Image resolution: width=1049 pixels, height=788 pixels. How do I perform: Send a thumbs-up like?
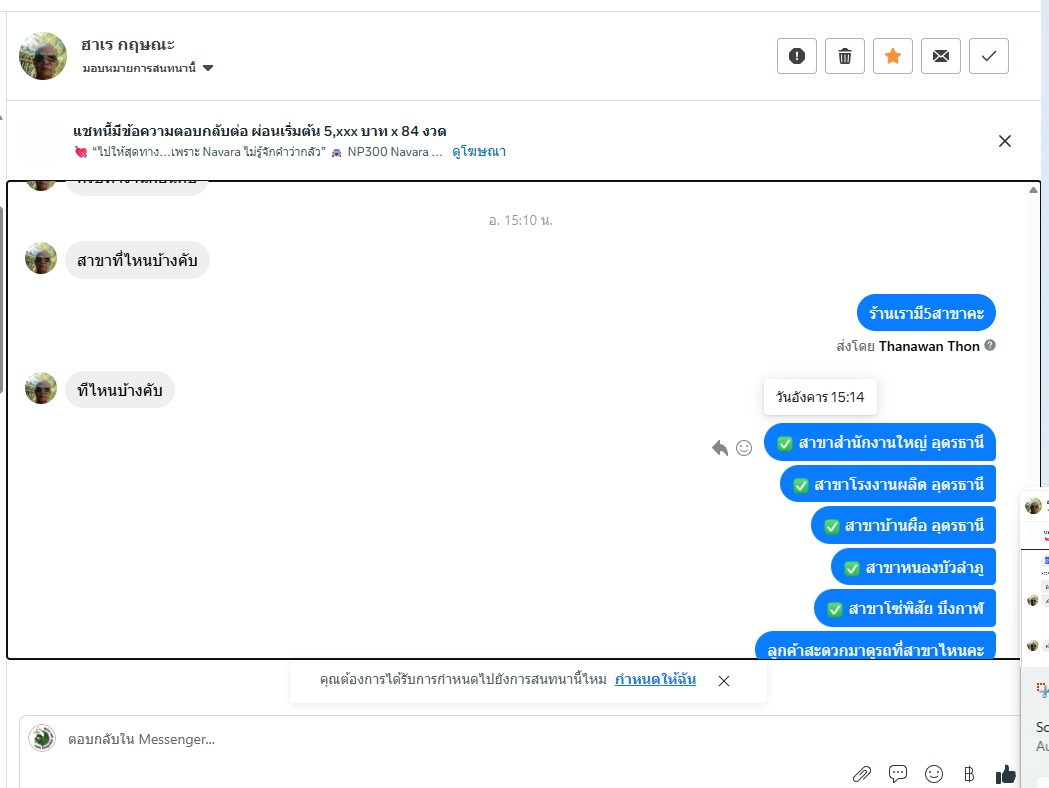[x=1006, y=774]
